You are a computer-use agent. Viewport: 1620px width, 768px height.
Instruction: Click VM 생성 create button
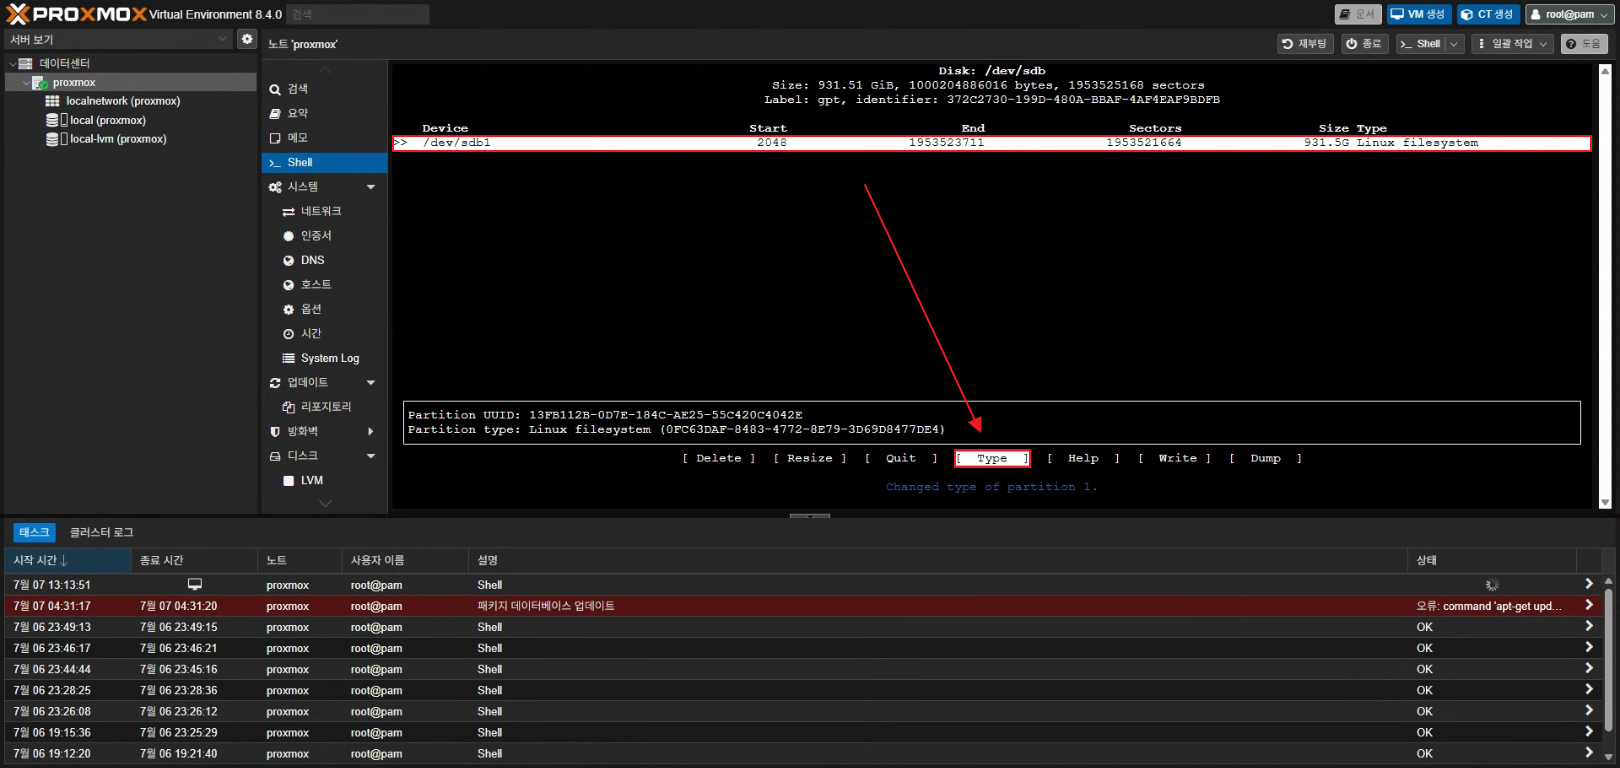(1418, 14)
